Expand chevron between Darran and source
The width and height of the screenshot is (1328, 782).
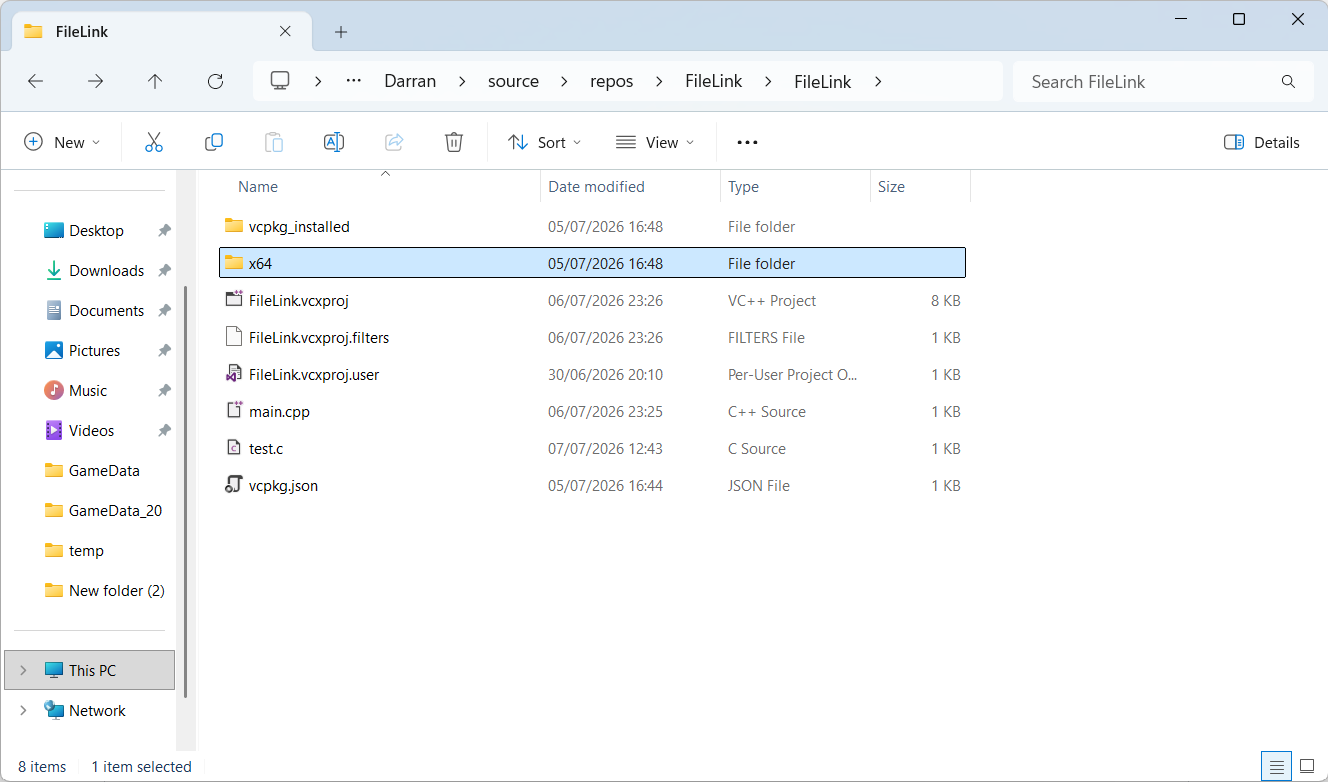click(462, 82)
